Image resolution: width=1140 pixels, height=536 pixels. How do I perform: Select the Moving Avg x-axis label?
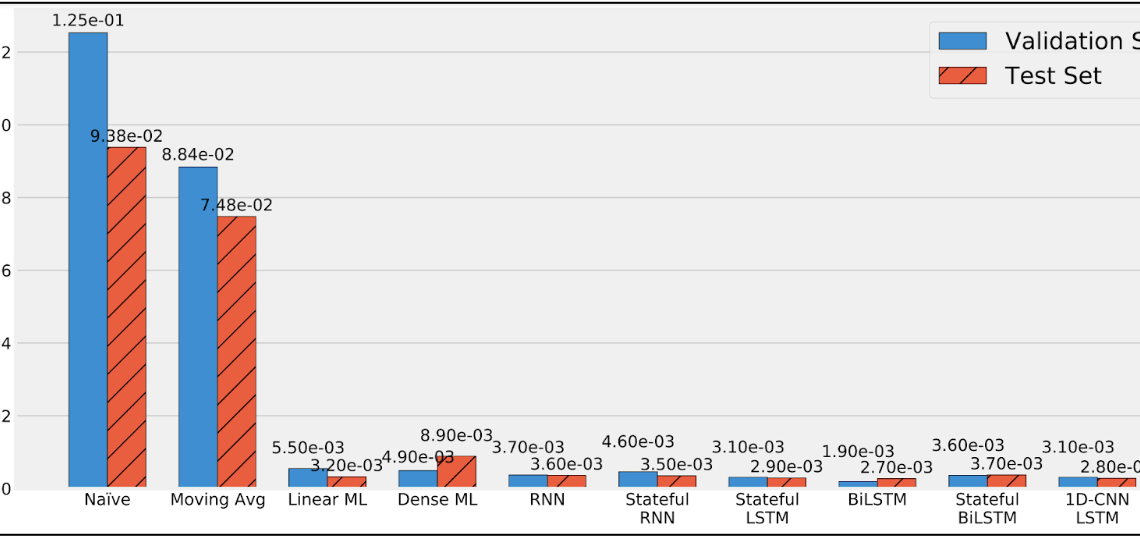click(x=218, y=499)
